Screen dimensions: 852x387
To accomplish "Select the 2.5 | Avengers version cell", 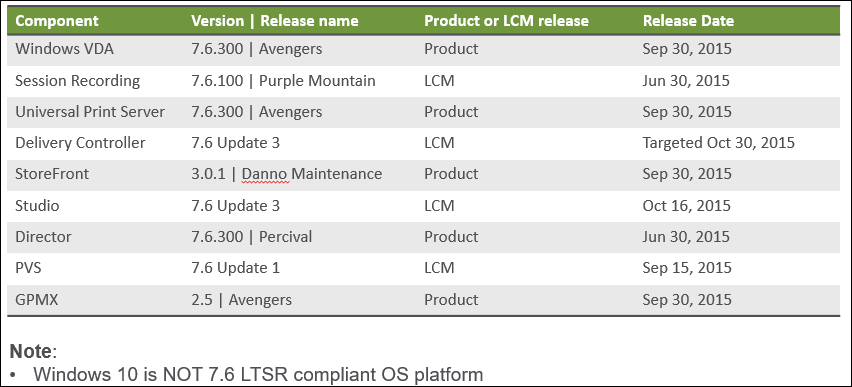I will point(241,299).
